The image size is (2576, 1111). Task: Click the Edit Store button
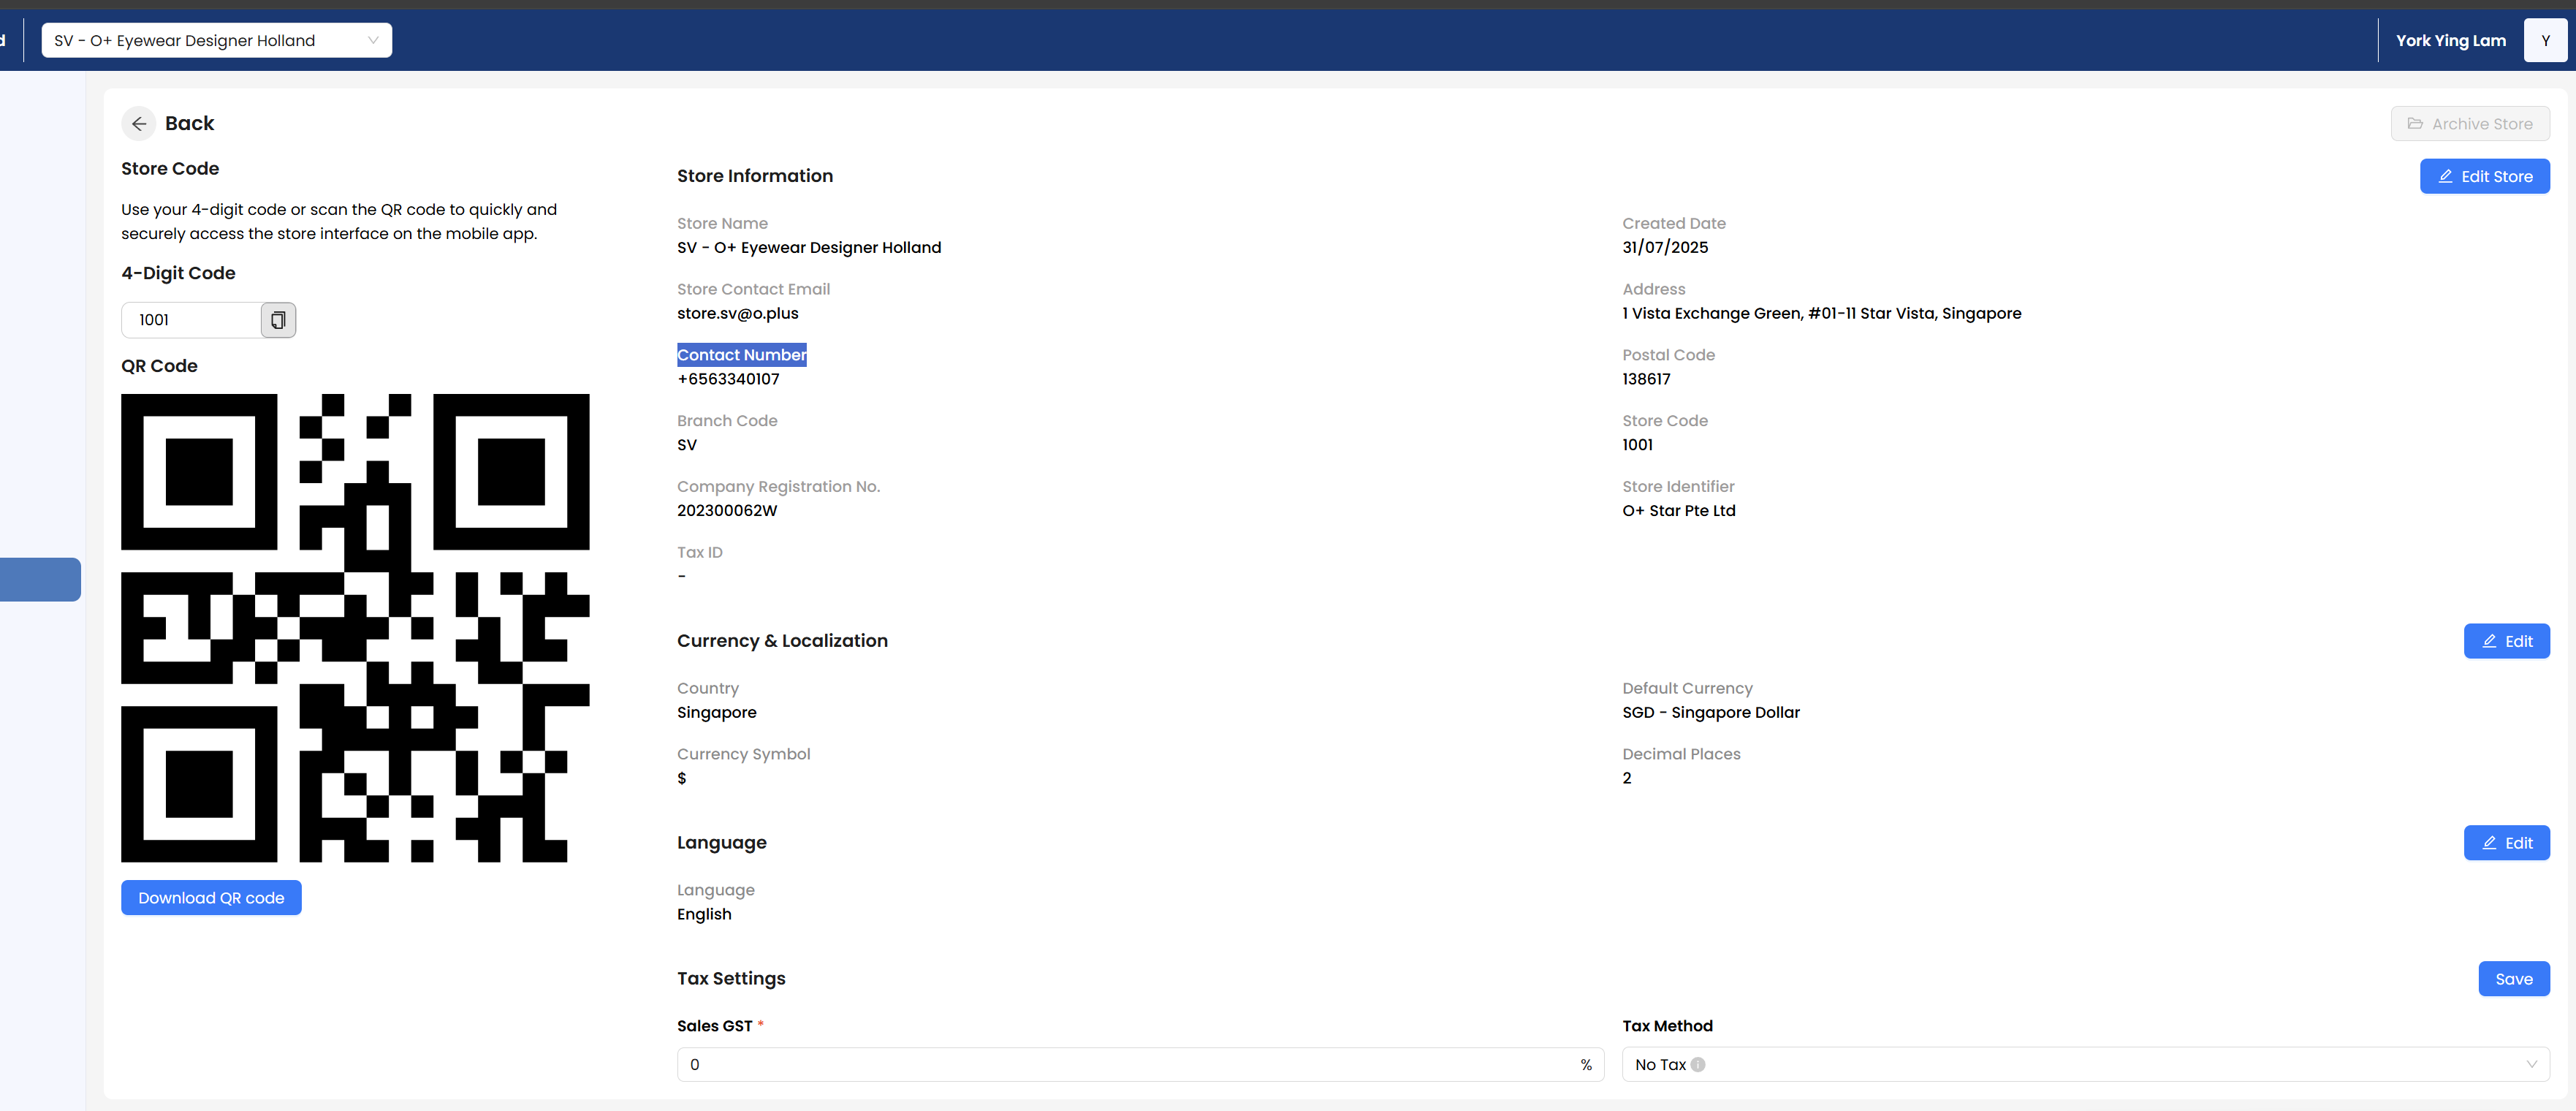click(2484, 176)
